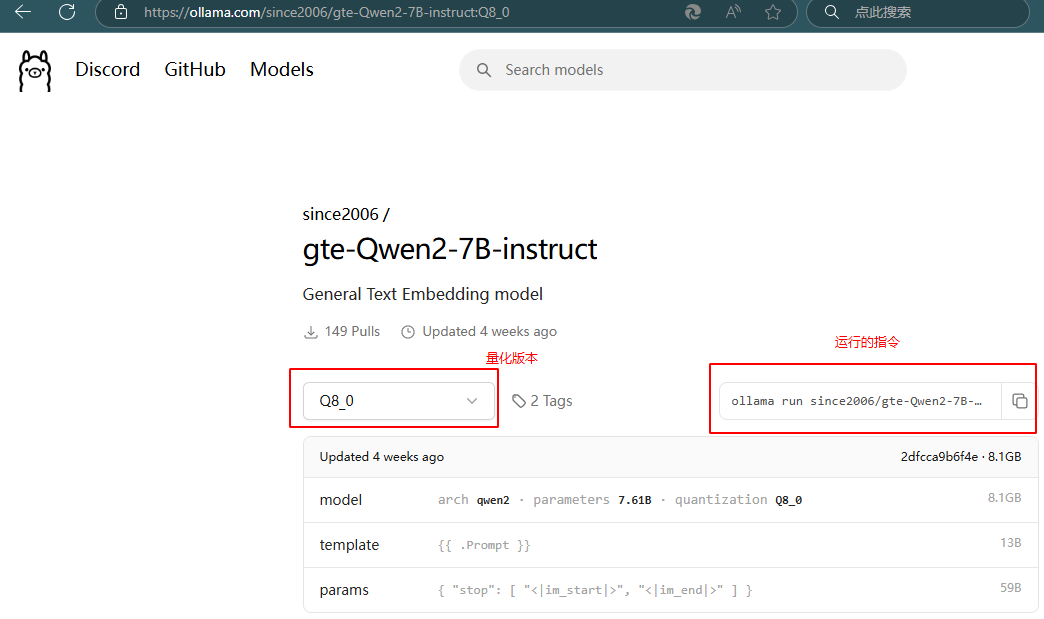This screenshot has height=619, width=1044.
Task: Click magnifier icon in Search models field
Action: [x=484, y=70]
